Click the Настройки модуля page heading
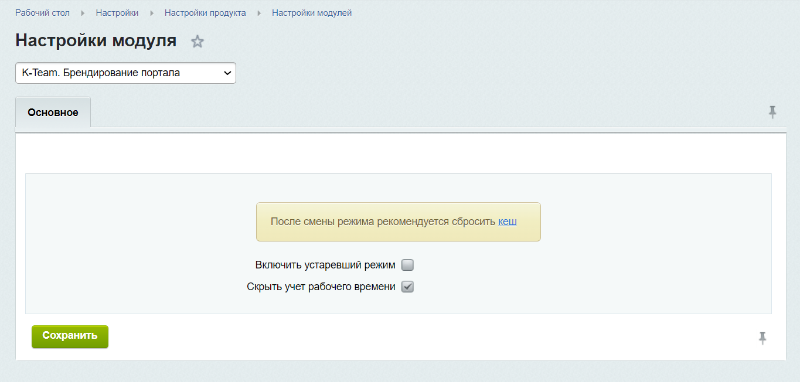The width and height of the screenshot is (800, 382). (x=96, y=41)
